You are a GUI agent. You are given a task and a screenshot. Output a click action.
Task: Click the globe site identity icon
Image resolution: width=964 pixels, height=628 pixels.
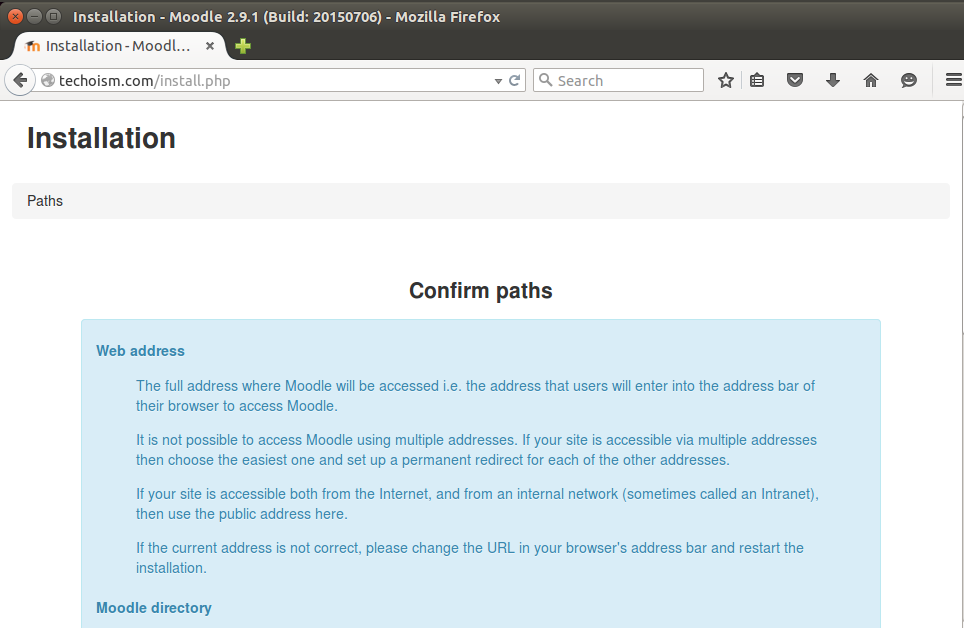(47, 81)
